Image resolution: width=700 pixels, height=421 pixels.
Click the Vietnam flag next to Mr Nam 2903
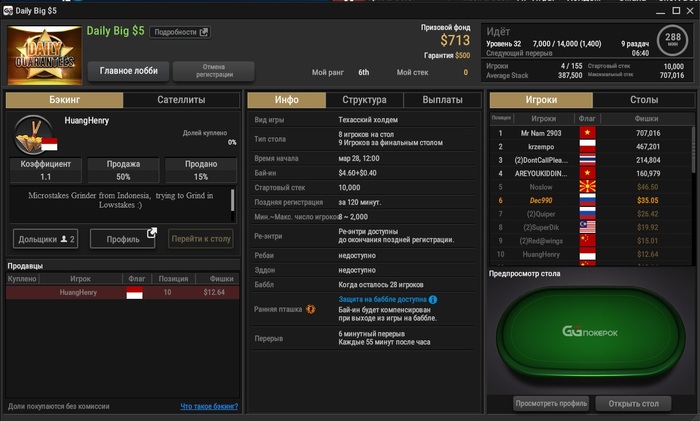[587, 133]
